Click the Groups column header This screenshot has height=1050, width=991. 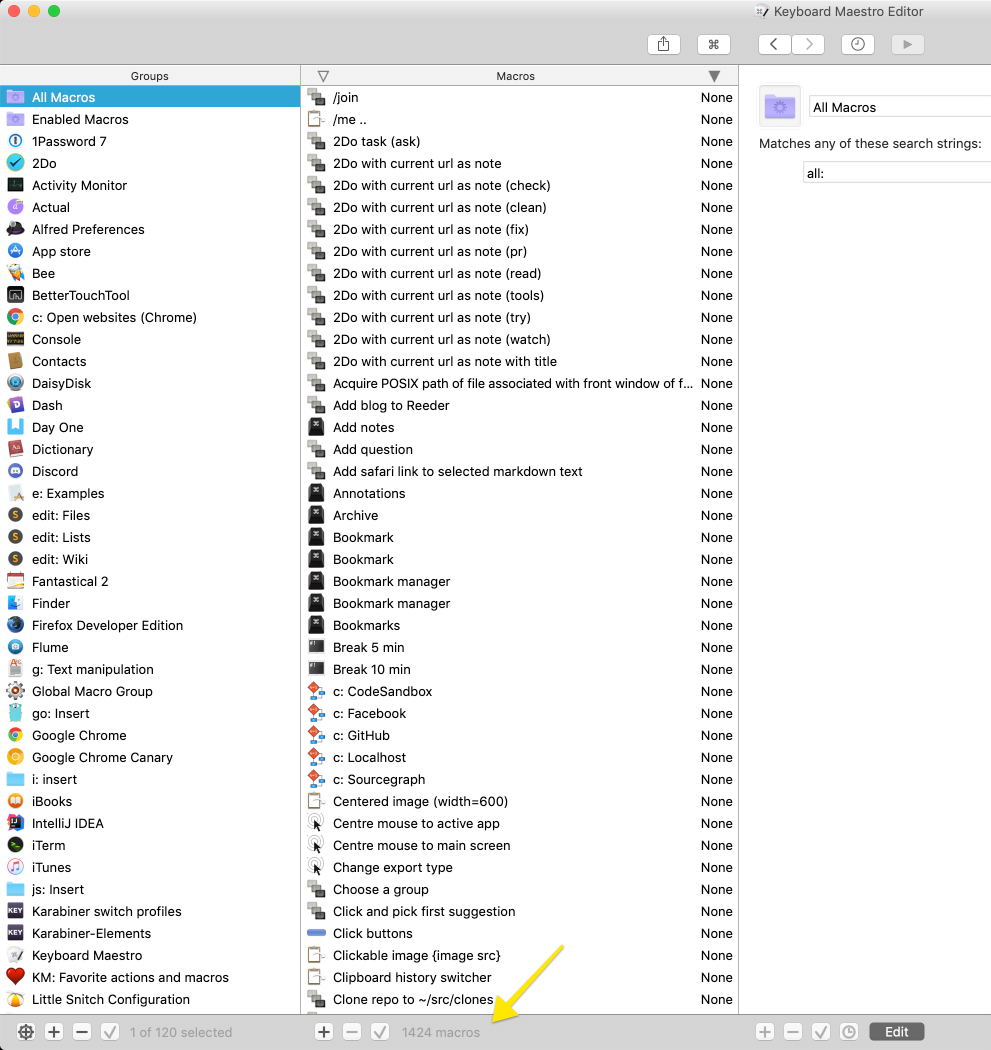pyautogui.click(x=150, y=76)
